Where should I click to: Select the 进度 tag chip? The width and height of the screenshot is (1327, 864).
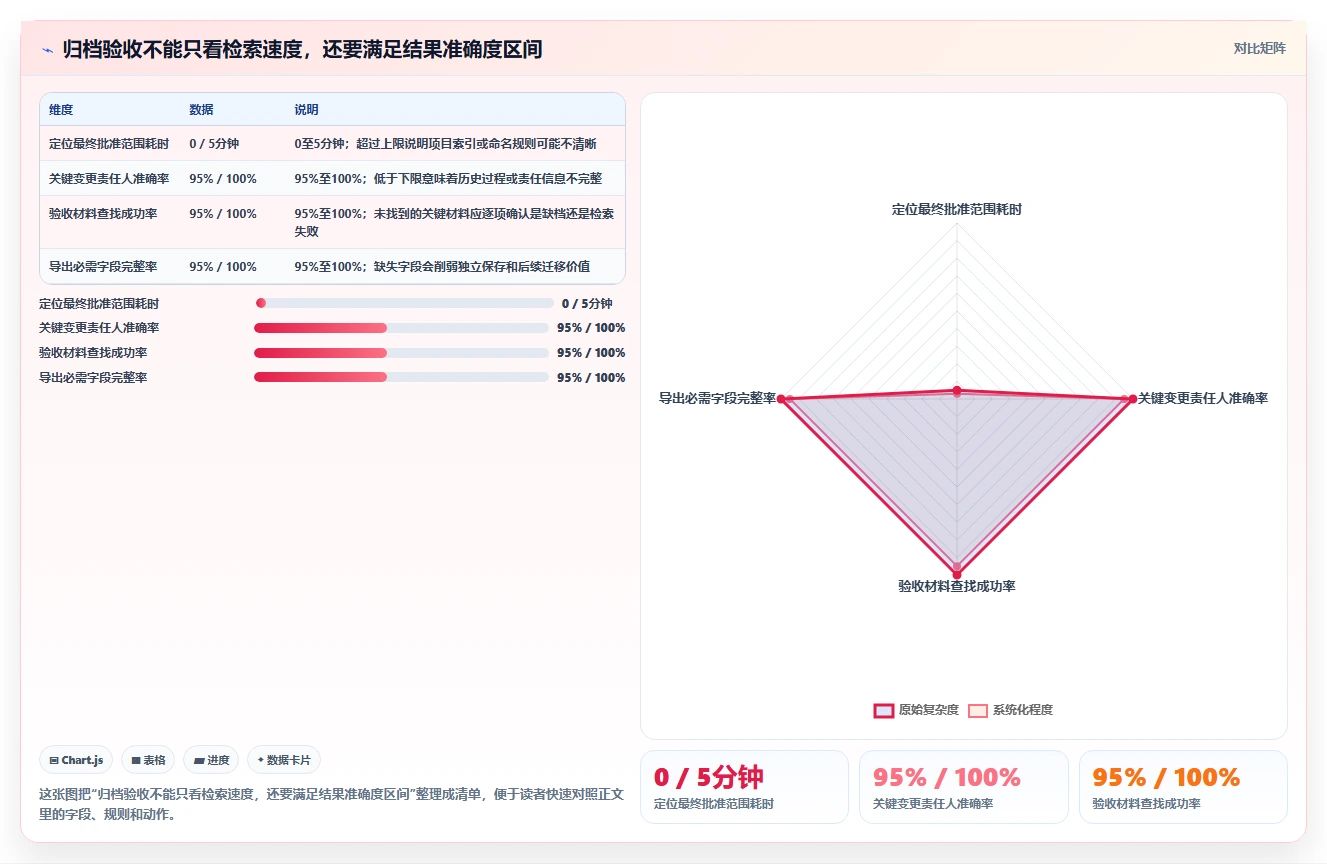coord(211,760)
